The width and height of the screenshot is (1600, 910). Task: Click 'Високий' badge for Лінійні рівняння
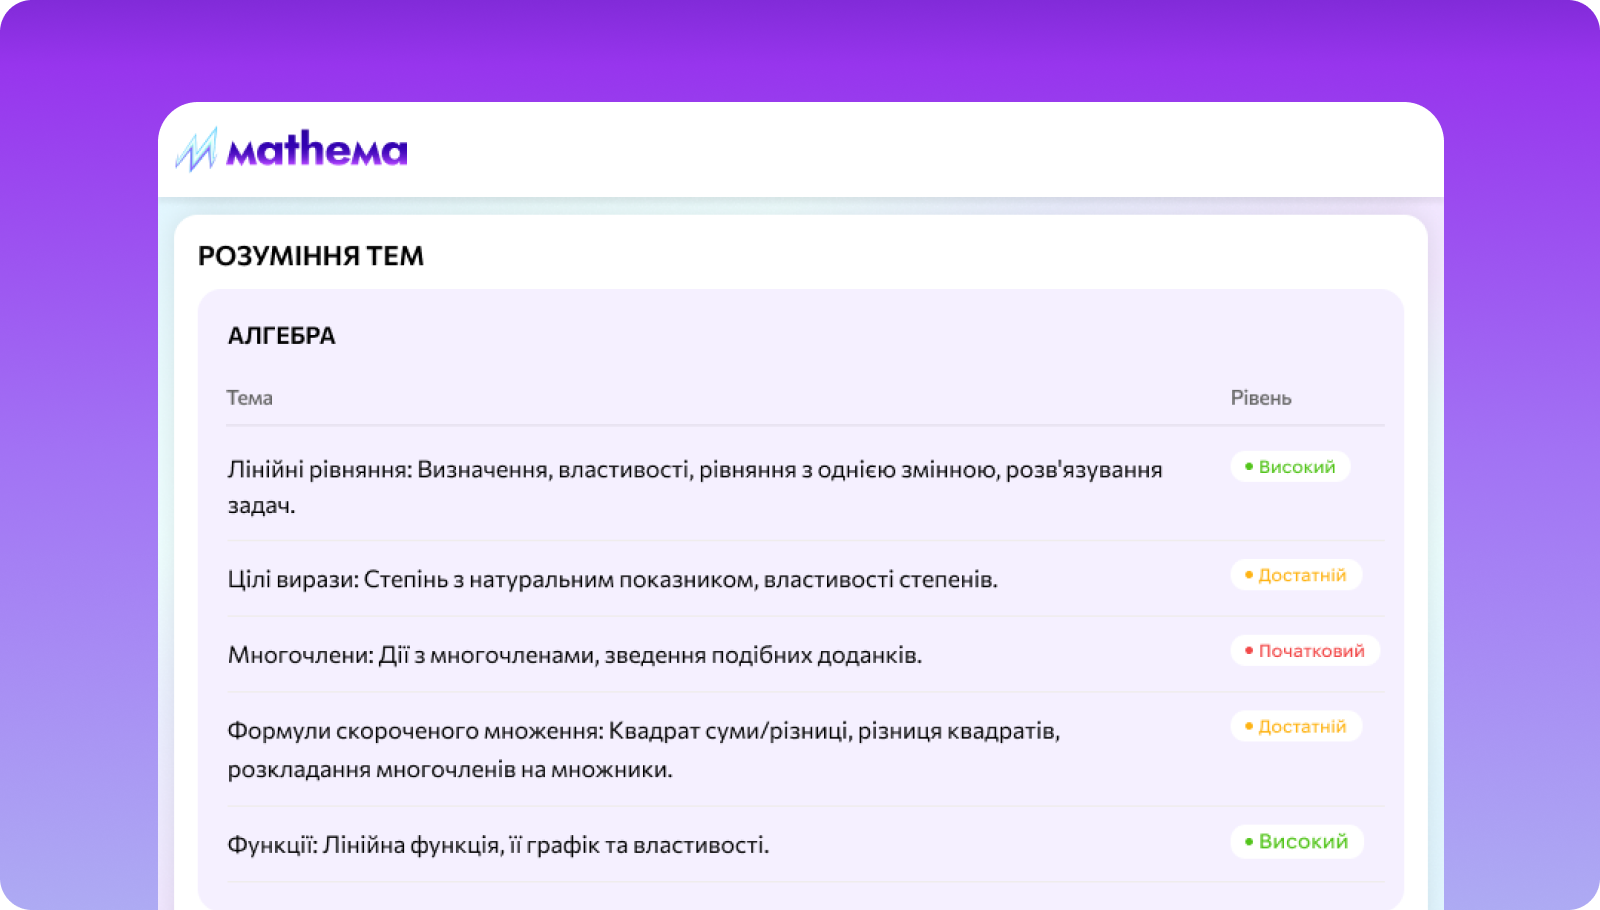1290,467
